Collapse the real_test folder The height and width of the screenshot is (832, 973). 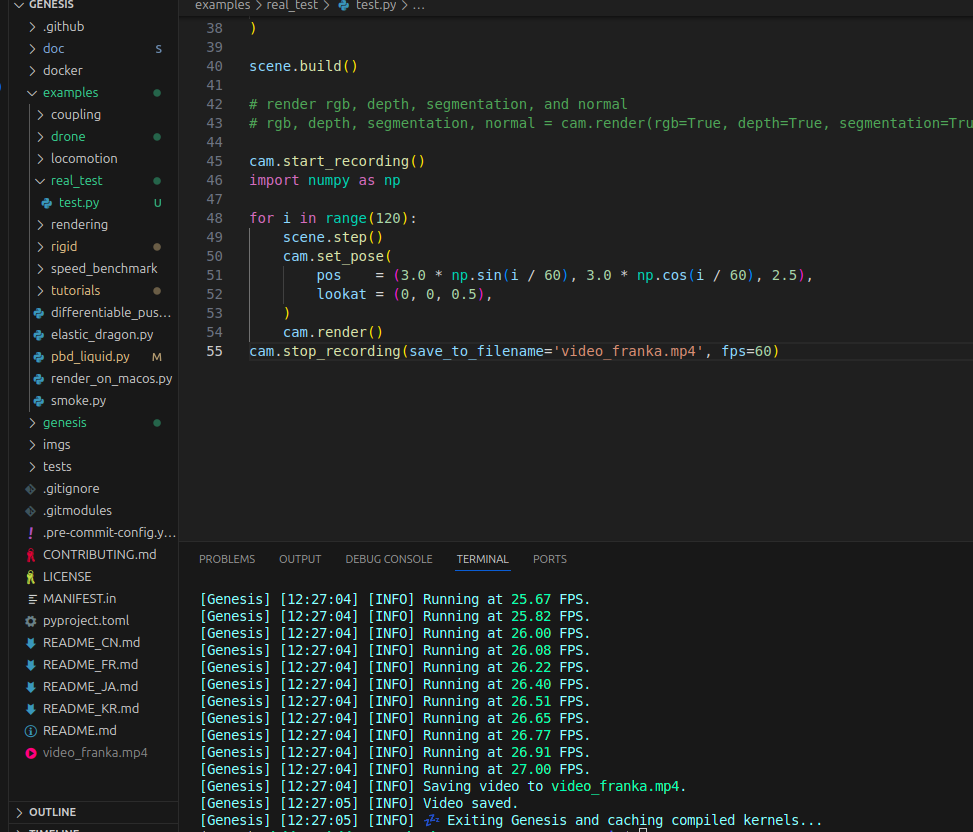pos(76,181)
